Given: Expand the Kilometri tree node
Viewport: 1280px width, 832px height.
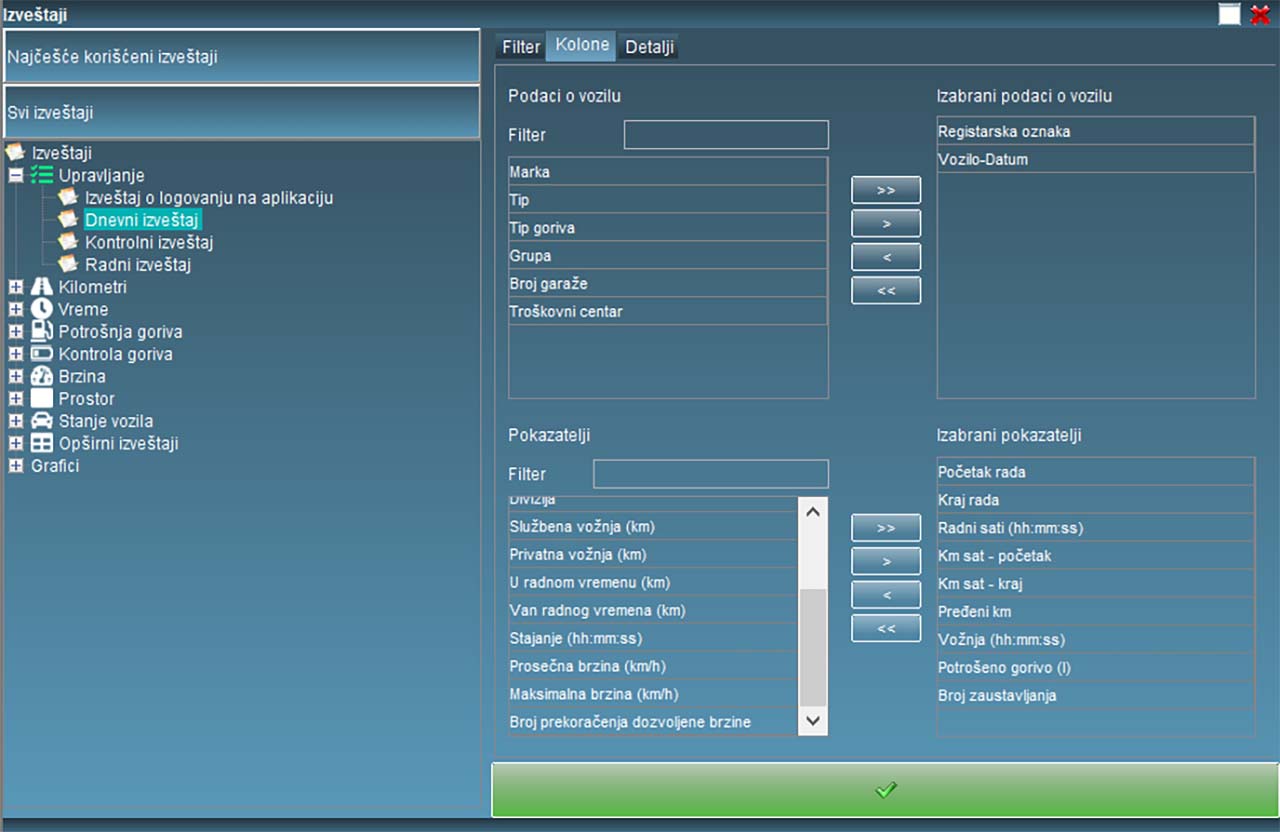Looking at the screenshot, I should coord(16,287).
